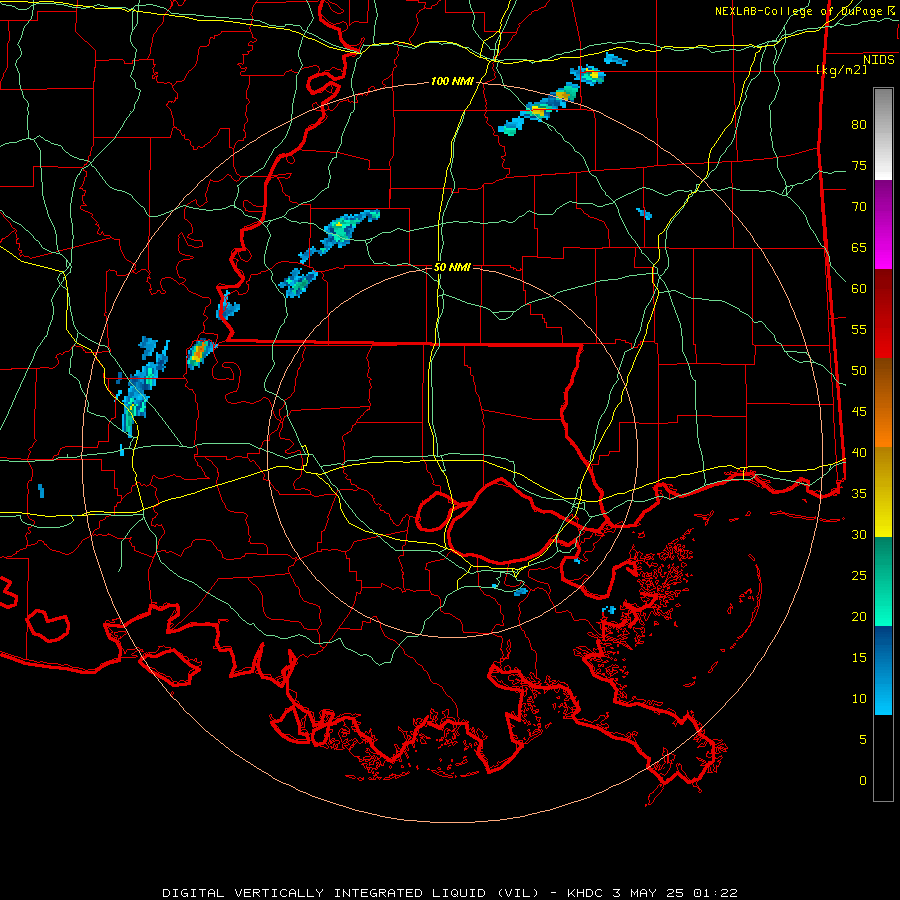
Task: Click the 10 value on the scale
Action: [859, 699]
